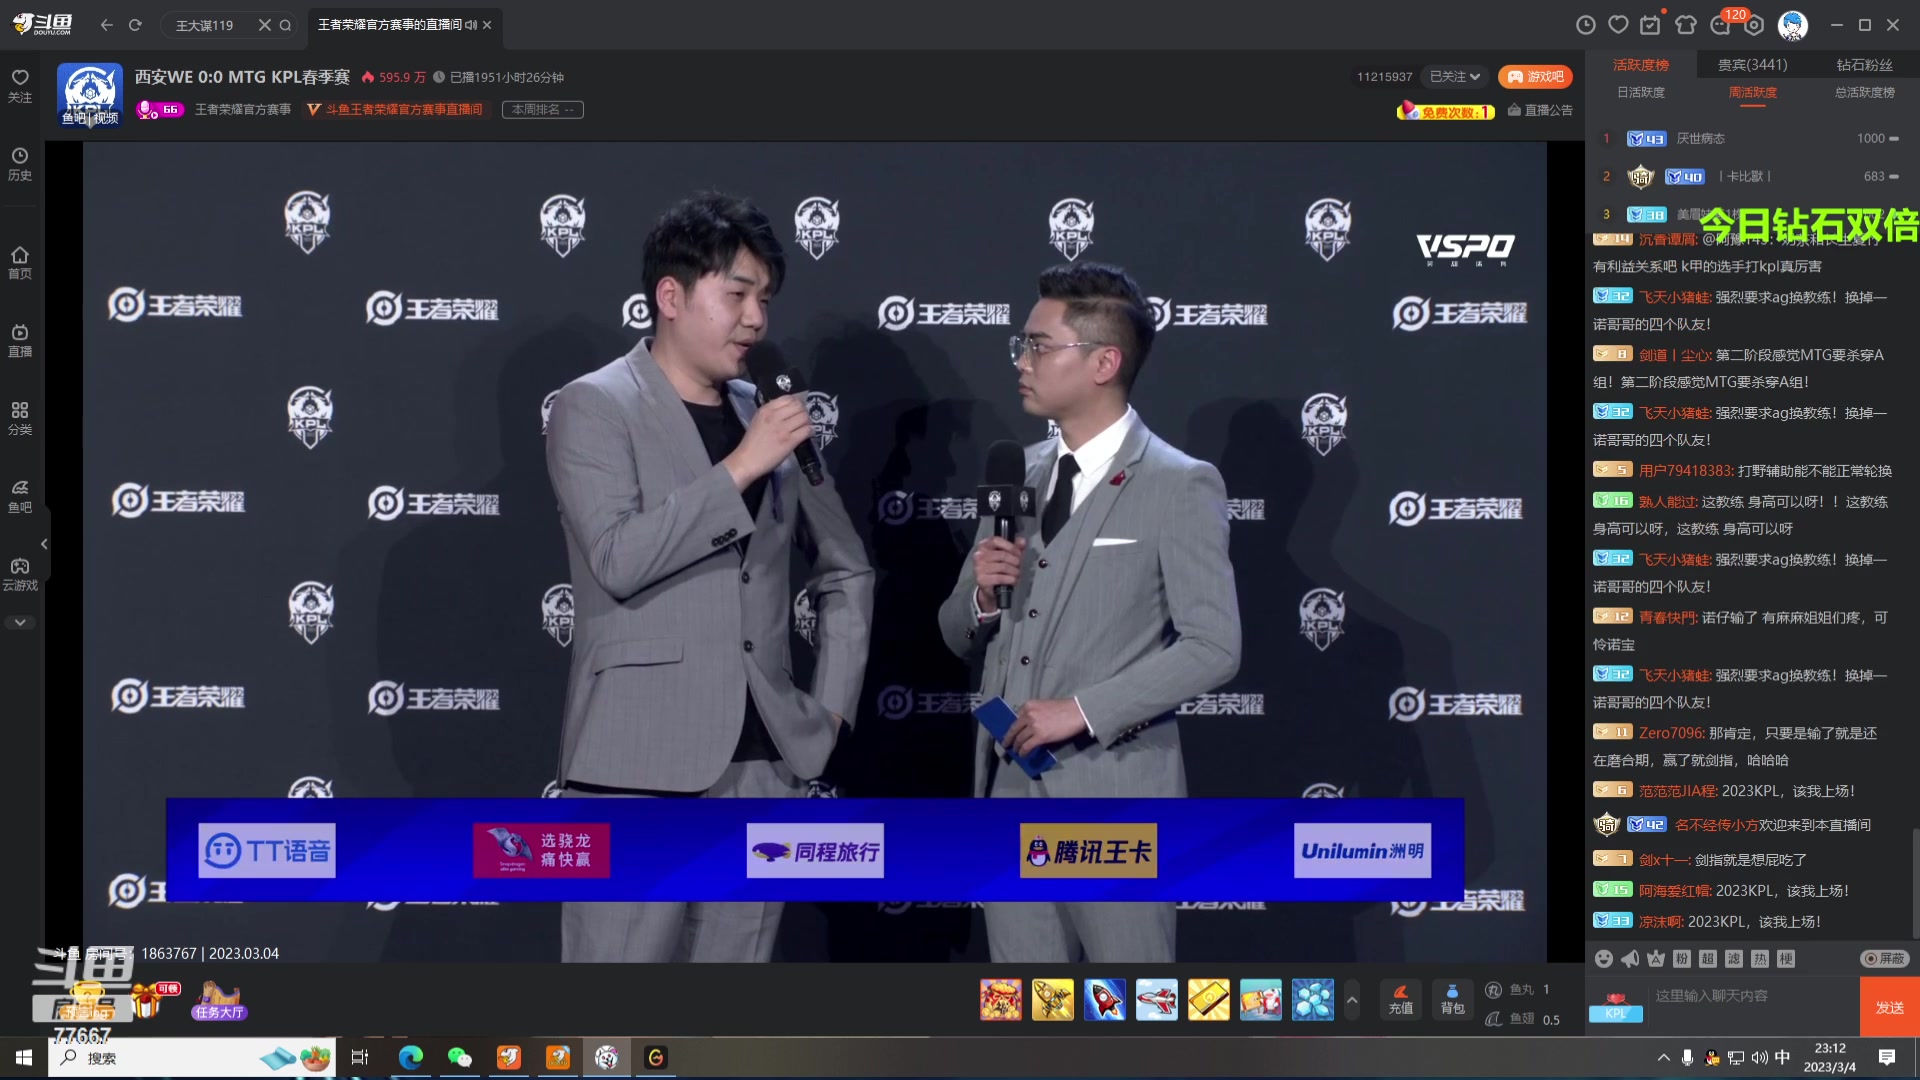Click the megaphone icon in chat toolbar
Viewport: 1920px width, 1080px height.
coord(1630,959)
